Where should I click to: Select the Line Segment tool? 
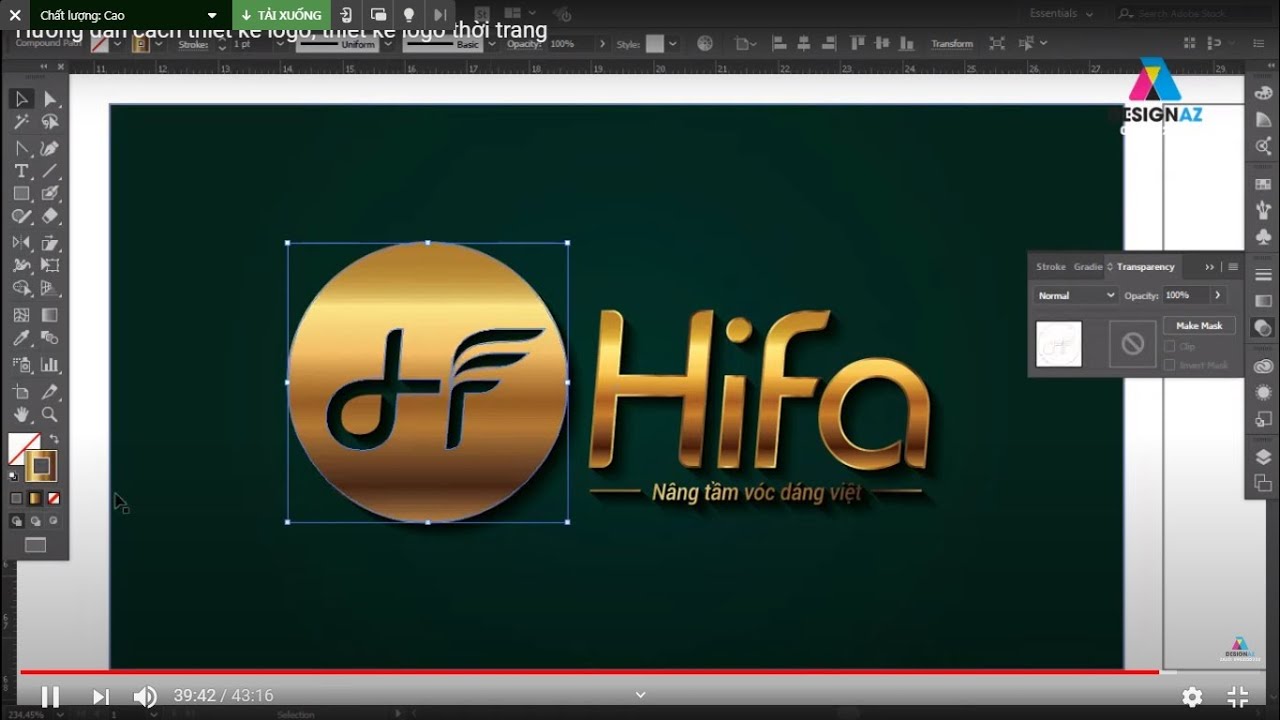point(49,171)
